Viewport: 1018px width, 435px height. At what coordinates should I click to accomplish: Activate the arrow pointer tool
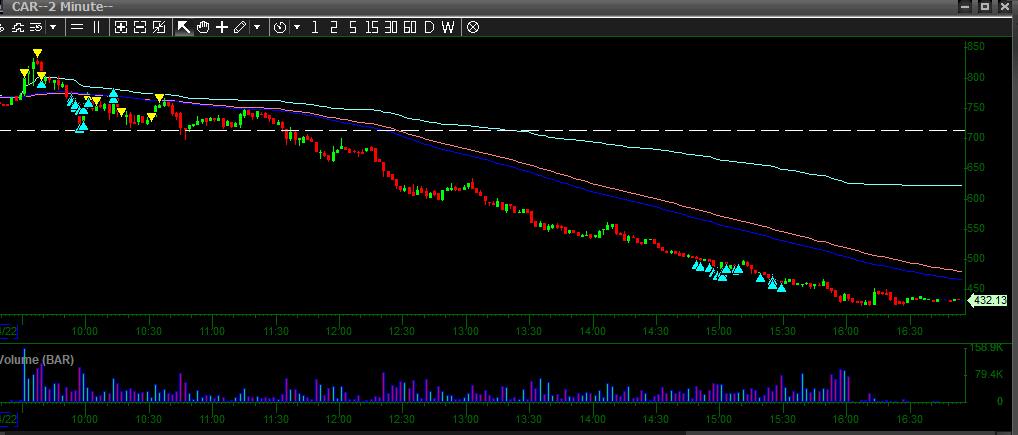click(x=184, y=27)
